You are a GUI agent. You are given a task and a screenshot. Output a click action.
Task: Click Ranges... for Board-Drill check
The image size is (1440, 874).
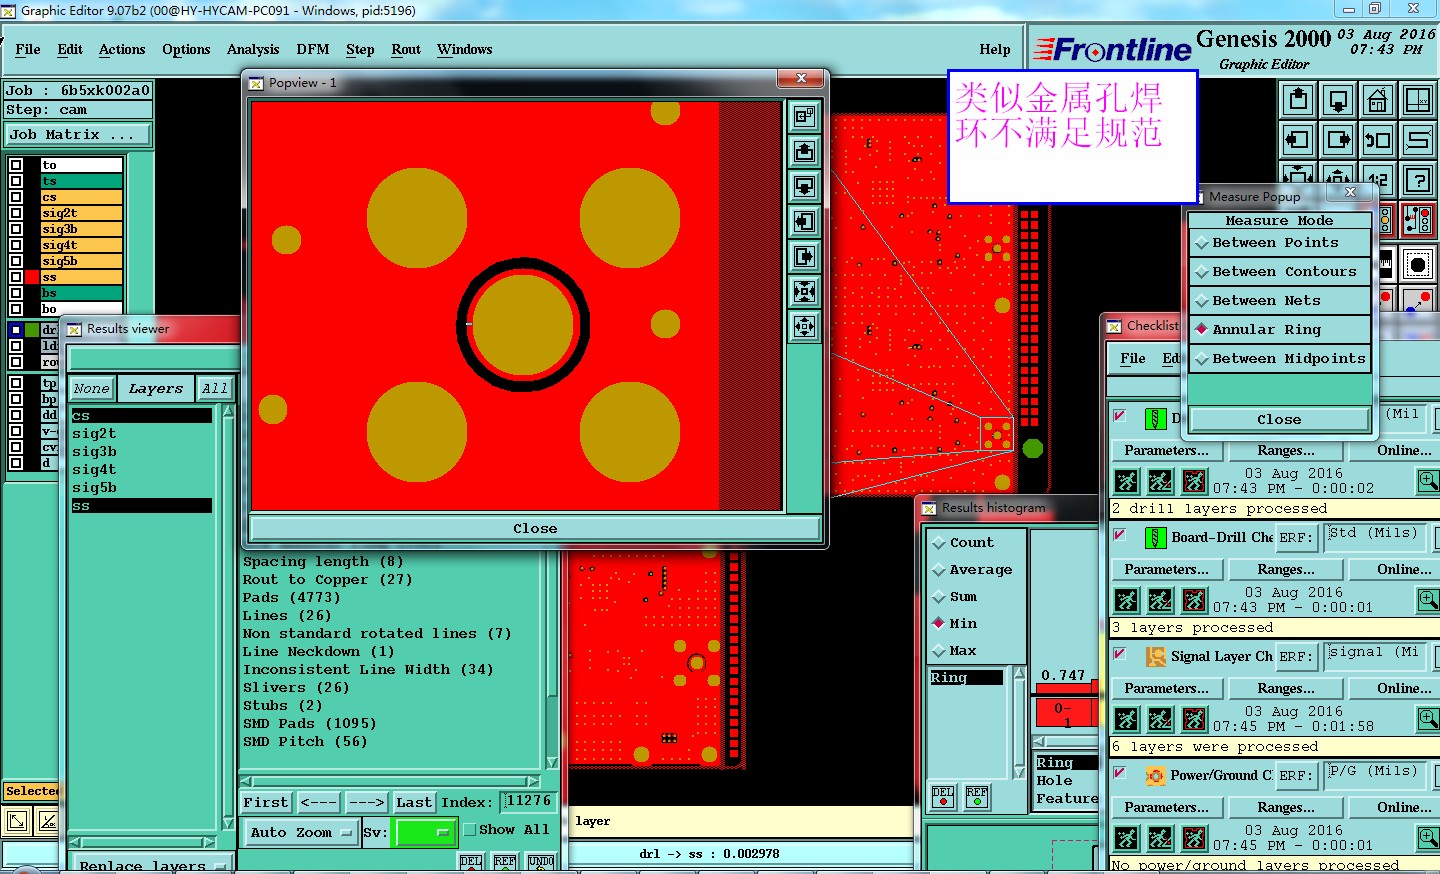[1286, 569]
